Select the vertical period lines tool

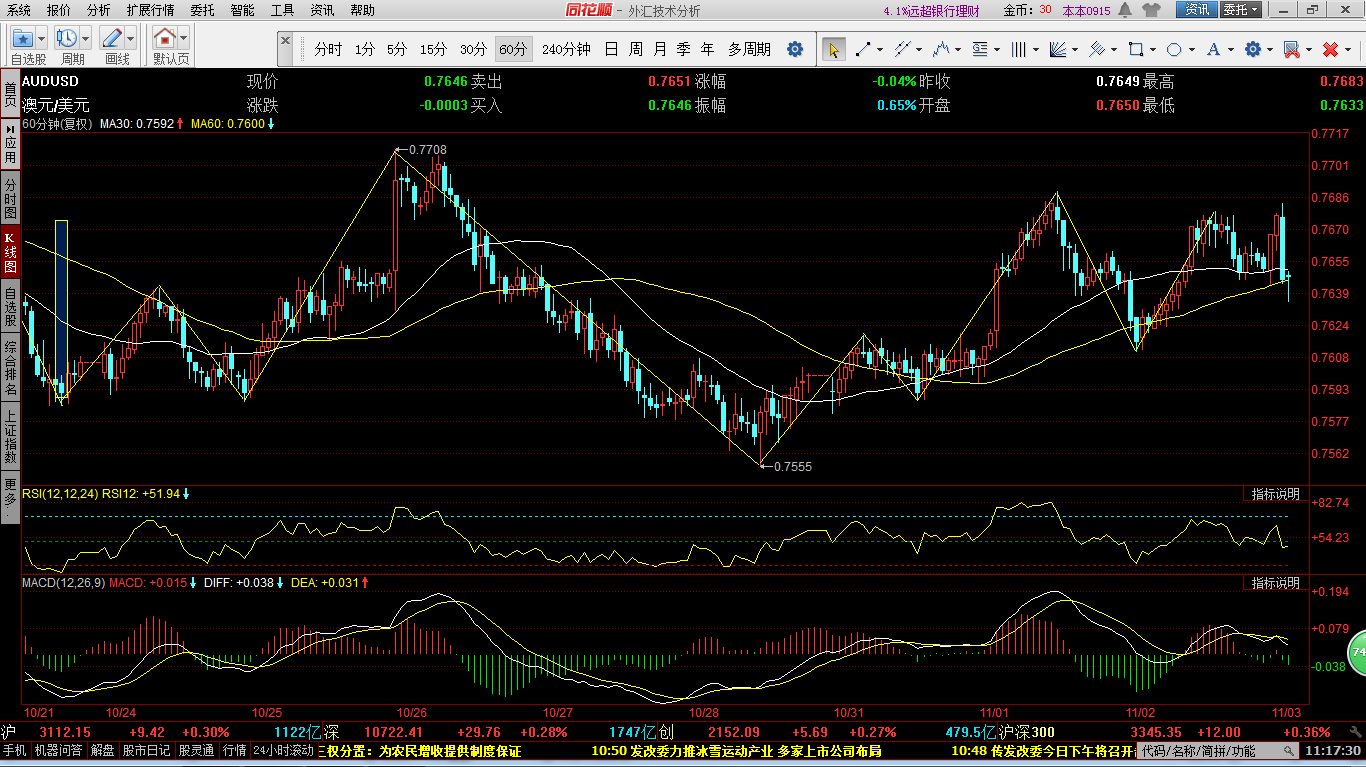[1019, 49]
